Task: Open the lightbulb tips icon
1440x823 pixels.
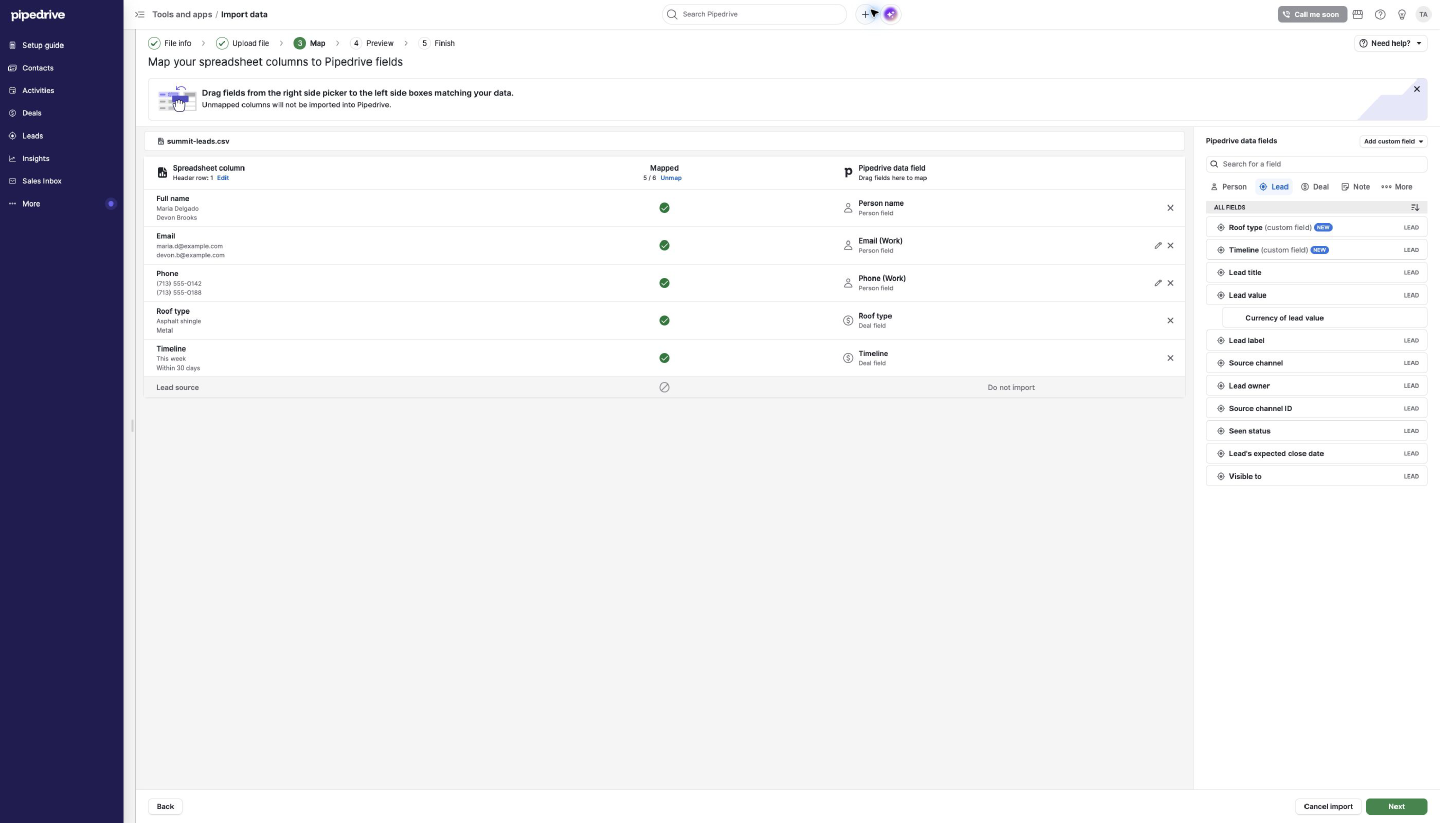Action: click(1402, 14)
